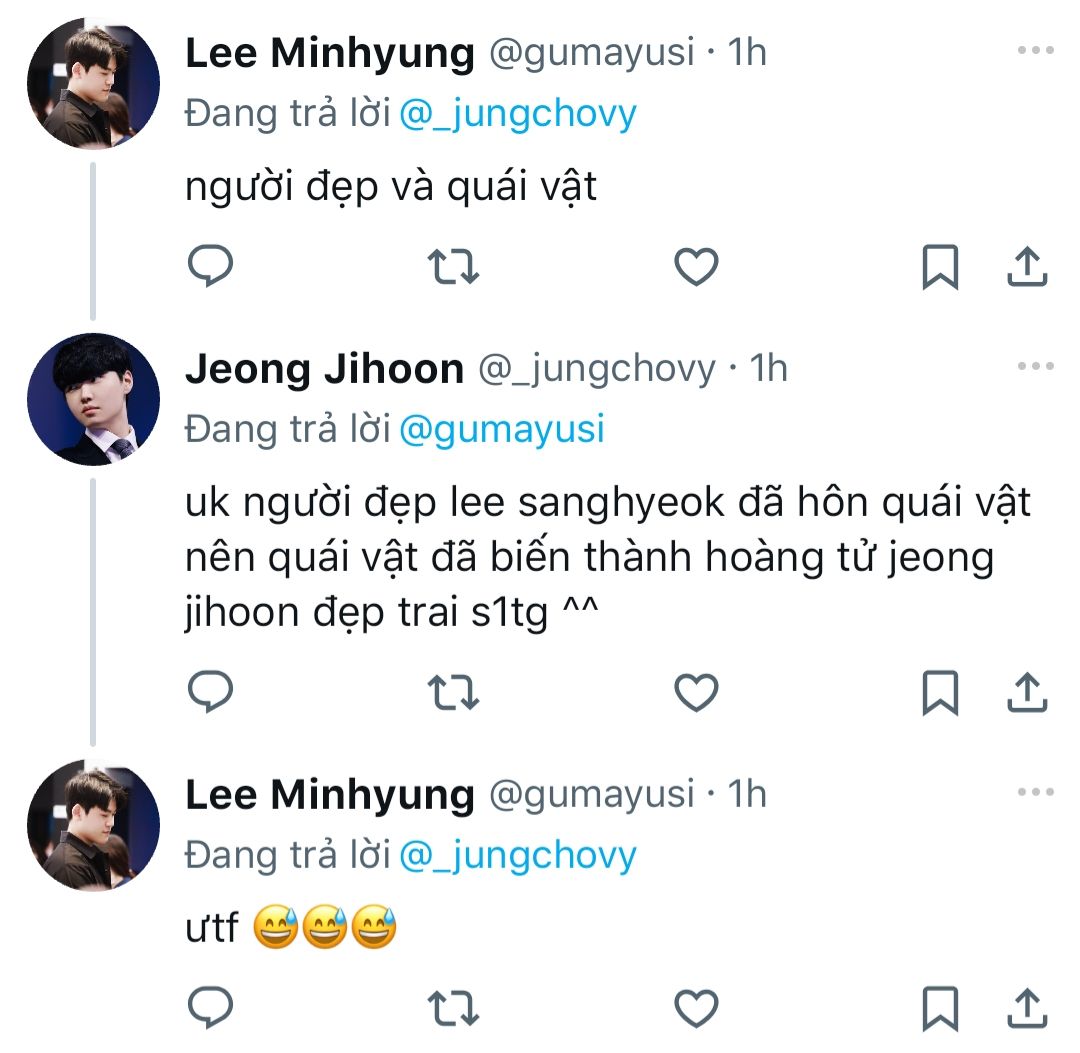The image size is (1080, 1053).
Task: Open the Jeong Jihoon display name
Action: [x=324, y=370]
